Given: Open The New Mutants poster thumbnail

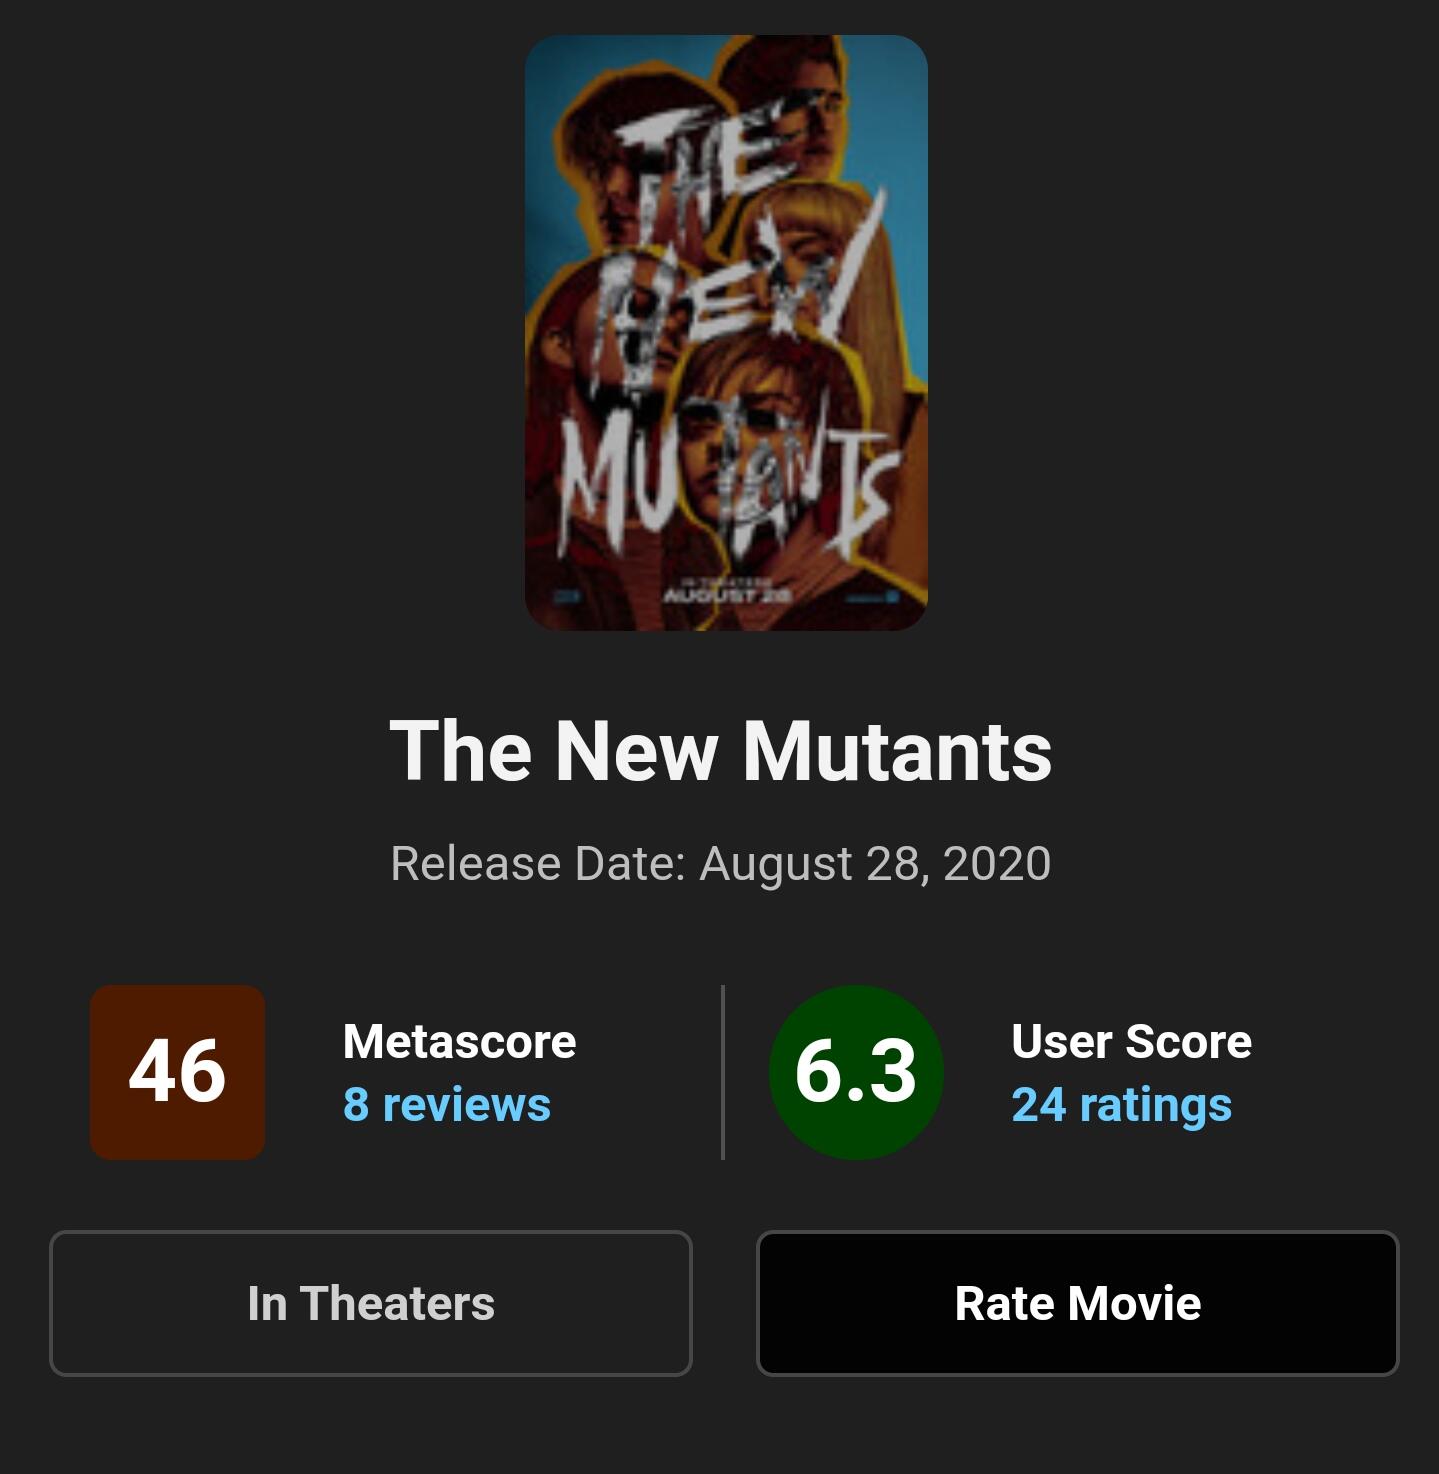Looking at the screenshot, I should (726, 333).
